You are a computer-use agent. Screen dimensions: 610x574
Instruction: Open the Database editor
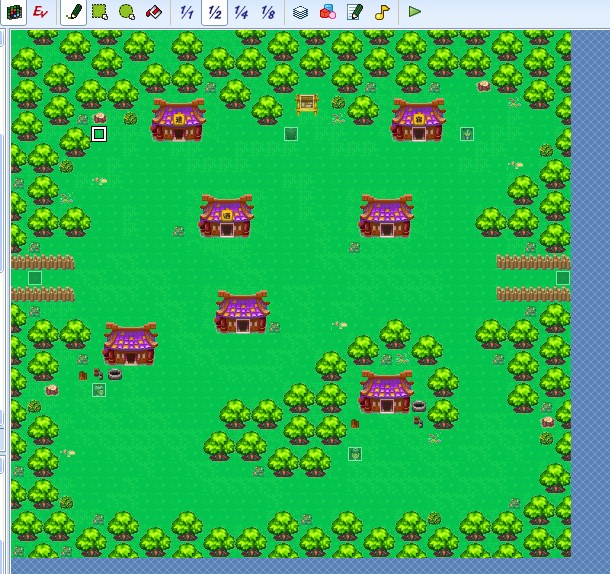300,12
